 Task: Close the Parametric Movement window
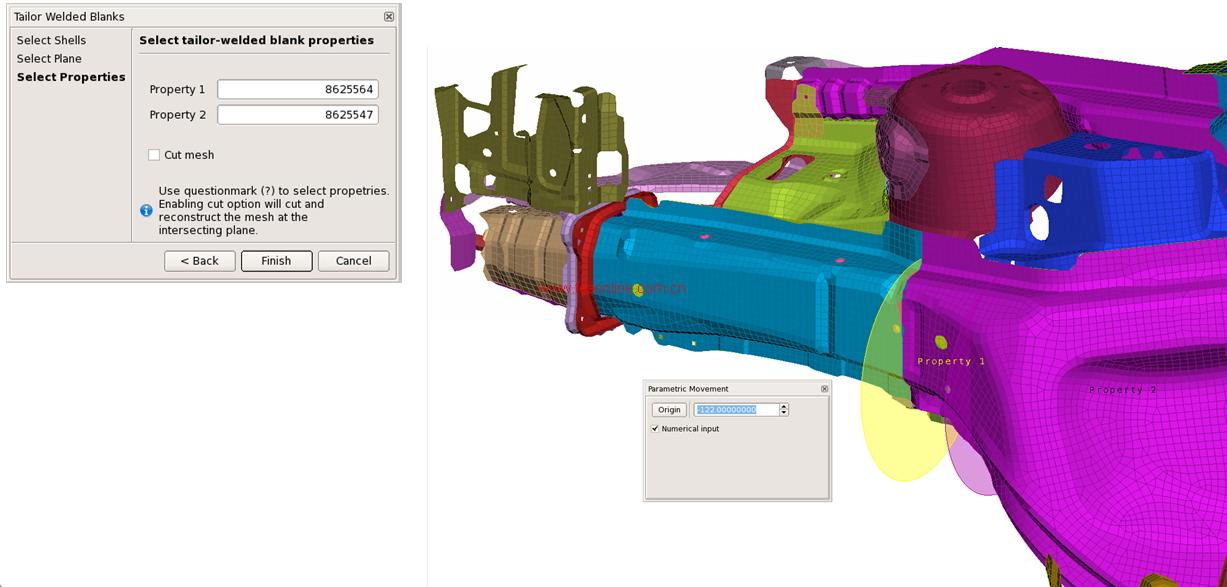point(824,389)
